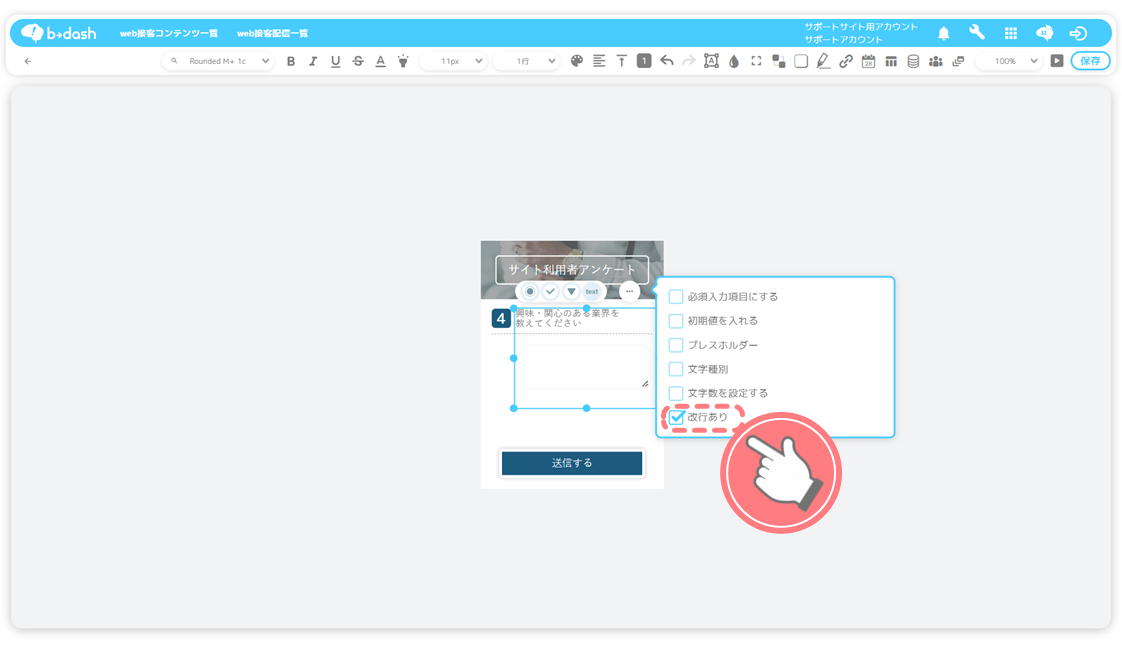1122x649 pixels.
Task: Click inside the survey answer textarea
Action: [586, 366]
